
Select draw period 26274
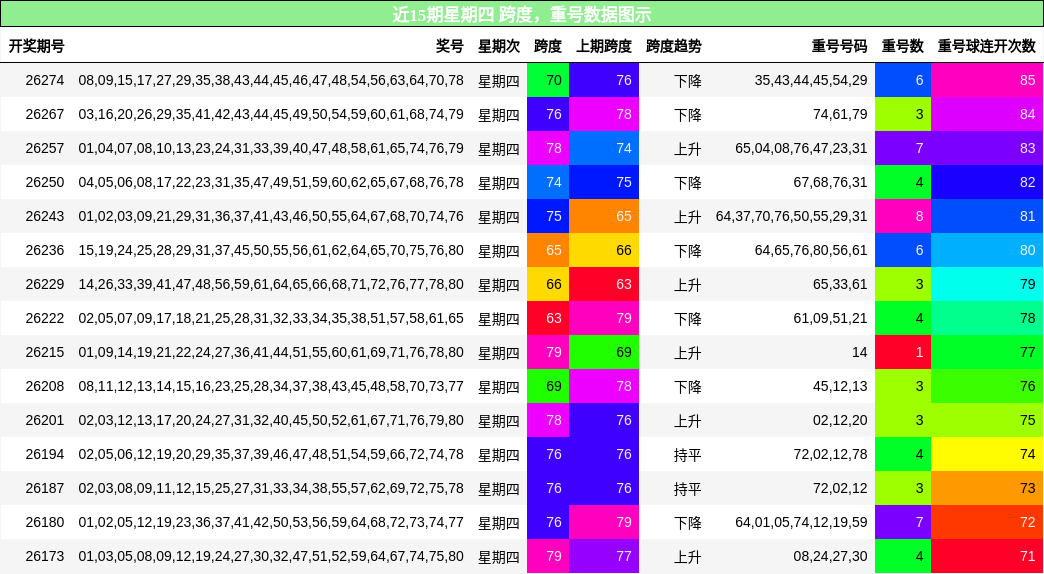[45, 81]
